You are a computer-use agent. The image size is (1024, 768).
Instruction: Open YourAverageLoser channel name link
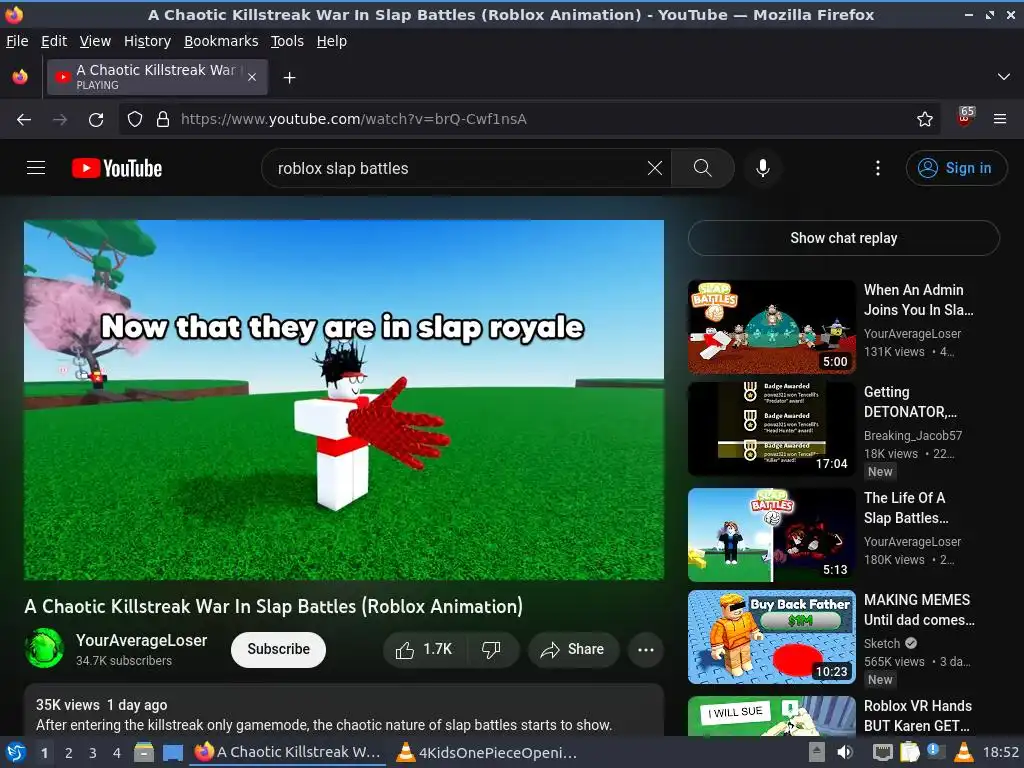pyautogui.click(x=142, y=641)
